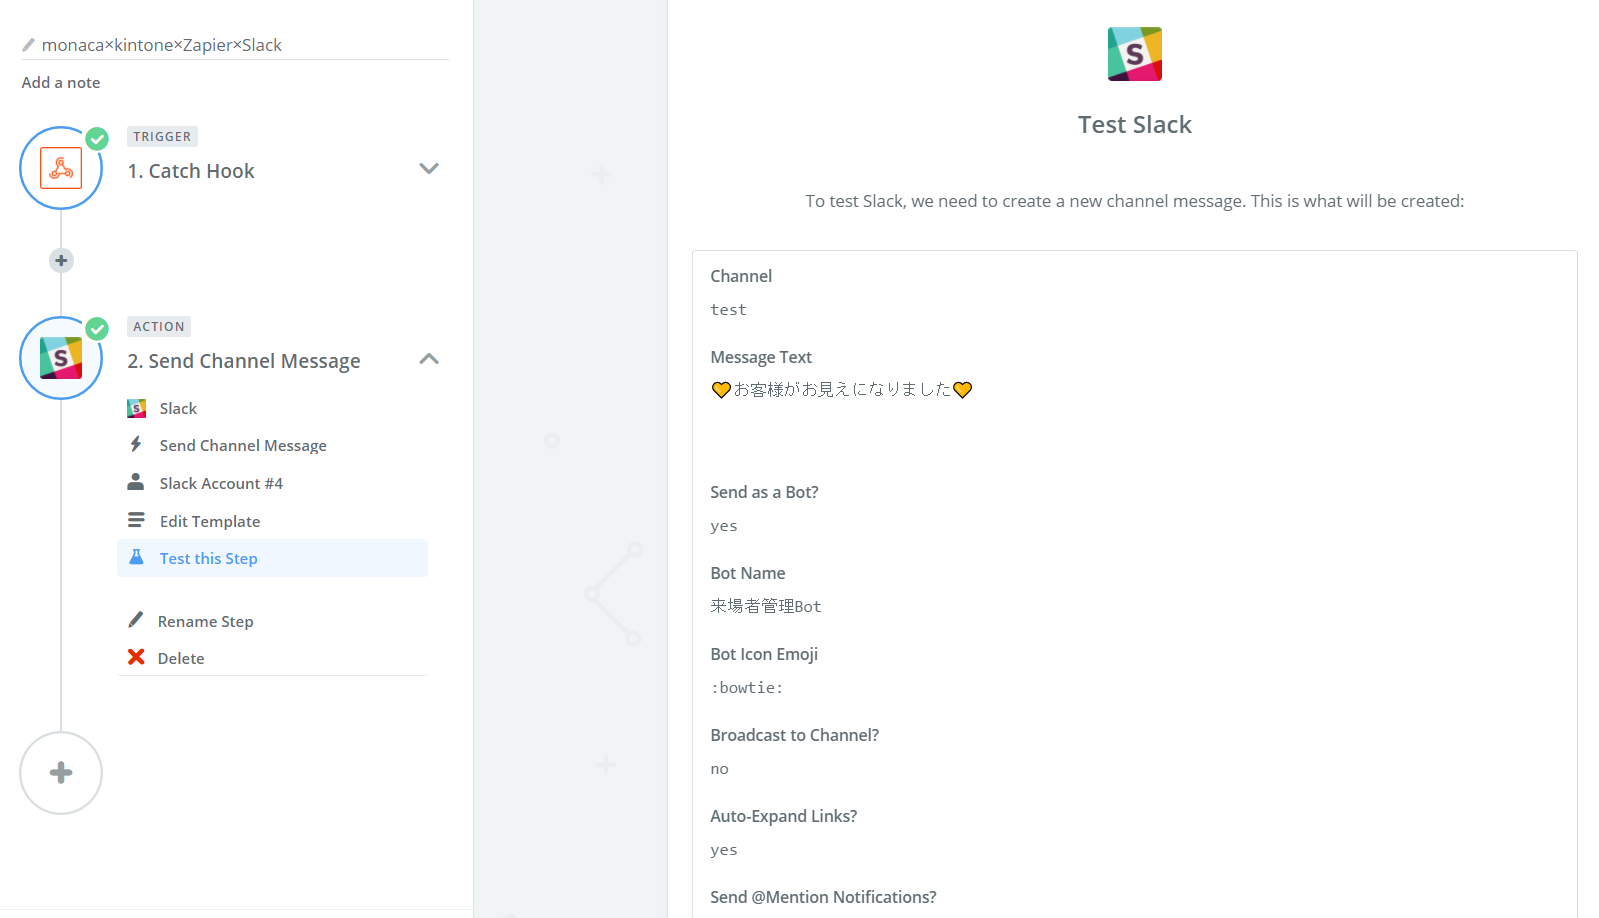Select the Send Channel Message action item
The width and height of the screenshot is (1599, 918).
click(x=243, y=446)
